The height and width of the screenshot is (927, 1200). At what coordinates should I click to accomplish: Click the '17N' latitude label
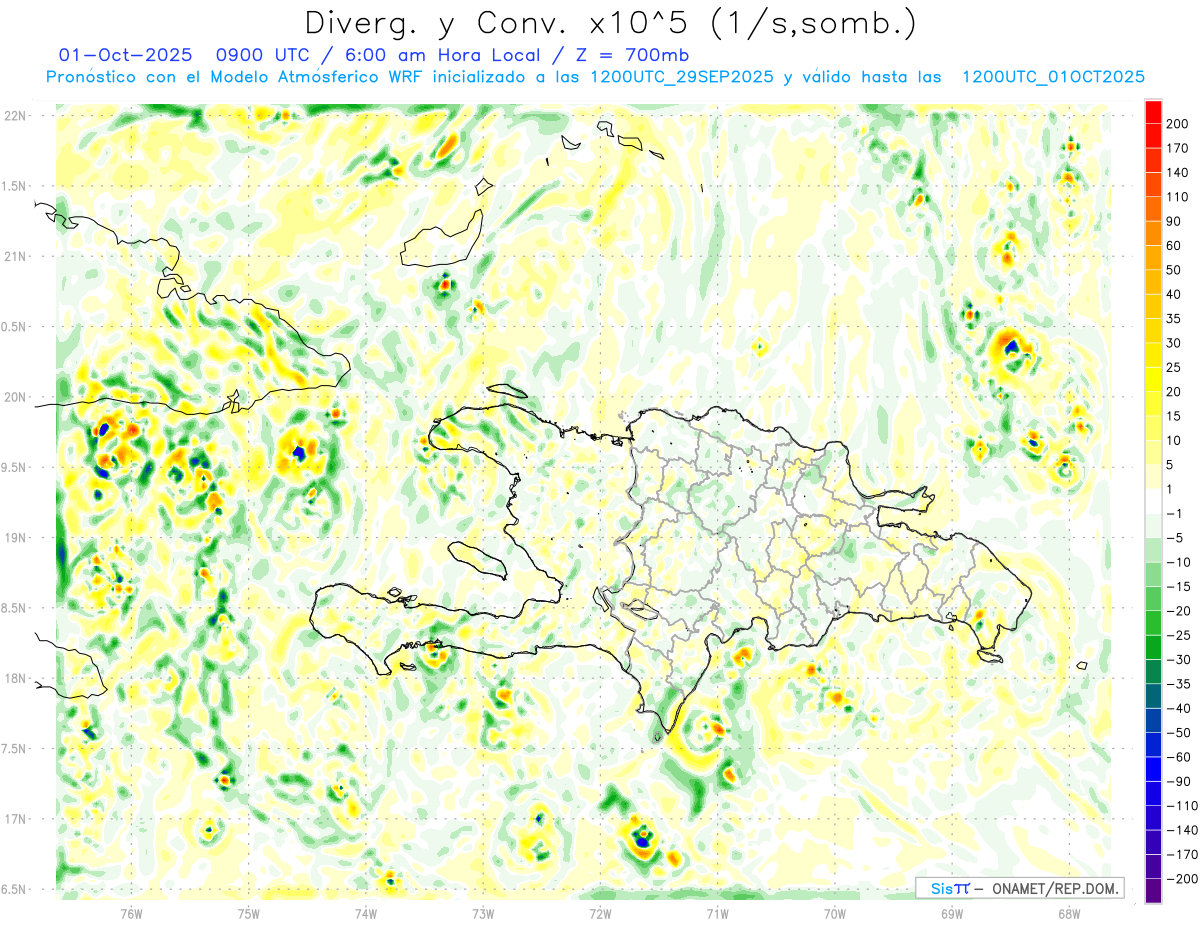pos(15,819)
